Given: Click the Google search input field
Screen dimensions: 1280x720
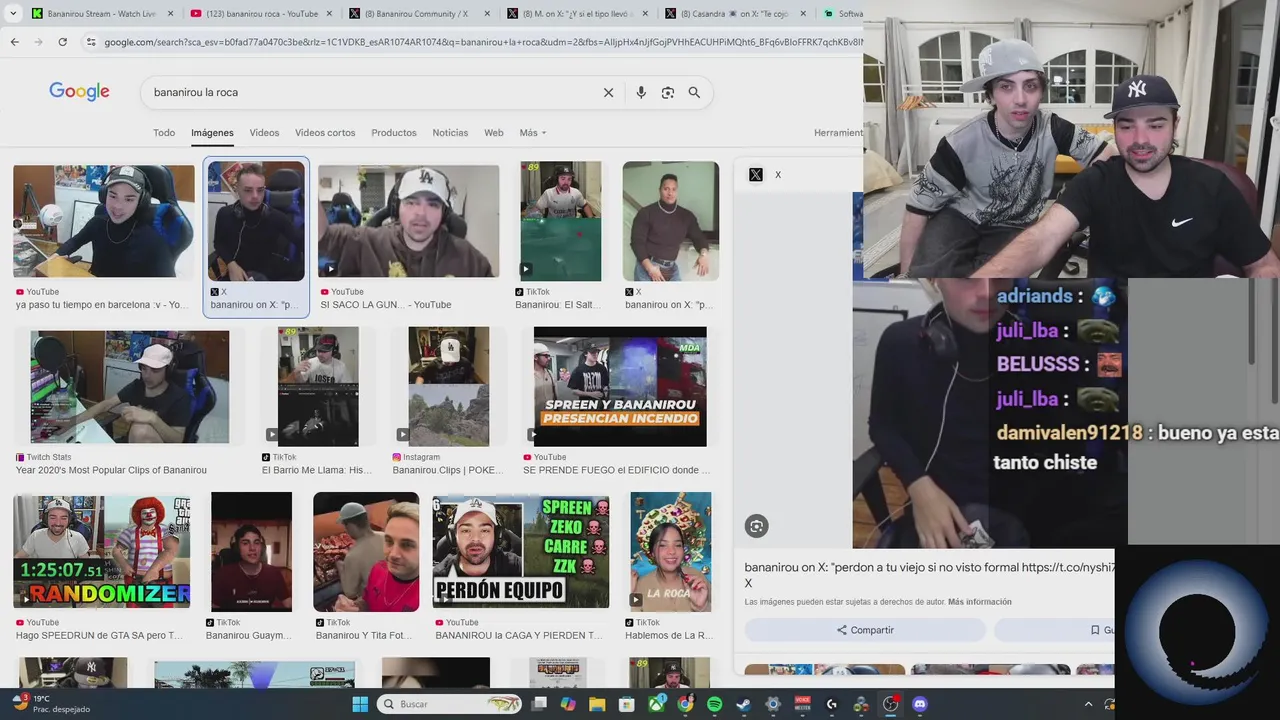Looking at the screenshot, I should pyautogui.click(x=370, y=92).
